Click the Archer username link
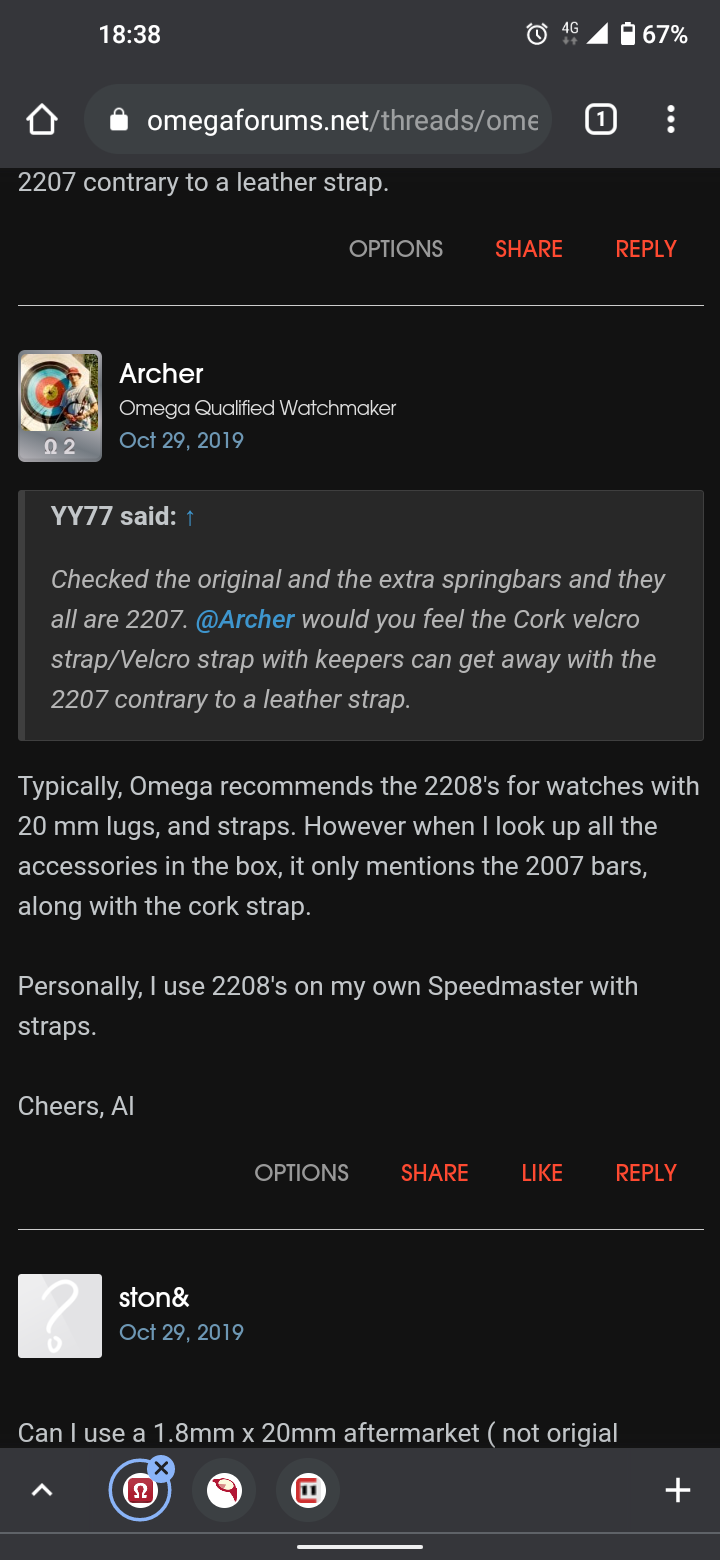The height and width of the screenshot is (1560, 720). tap(161, 374)
